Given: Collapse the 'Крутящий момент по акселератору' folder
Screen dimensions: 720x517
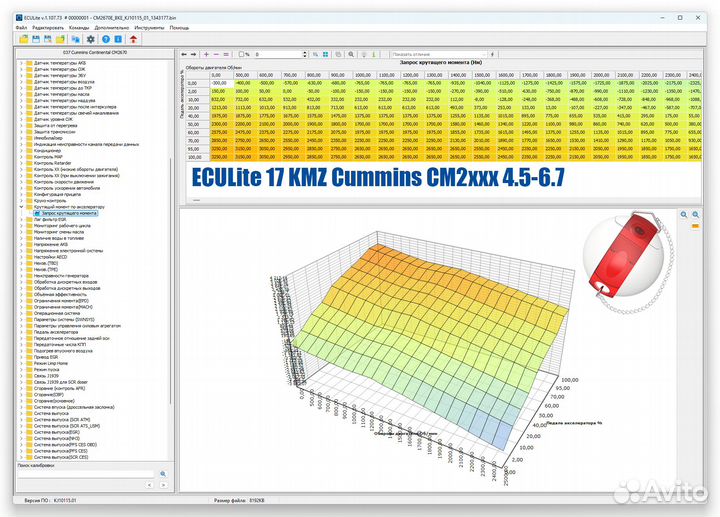Looking at the screenshot, I should 21,207.
